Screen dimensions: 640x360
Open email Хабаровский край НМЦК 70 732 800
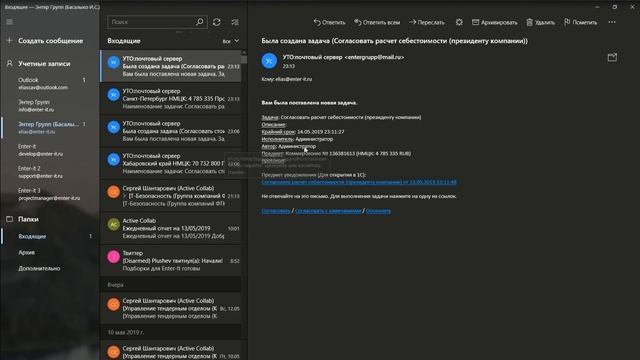tap(171, 163)
